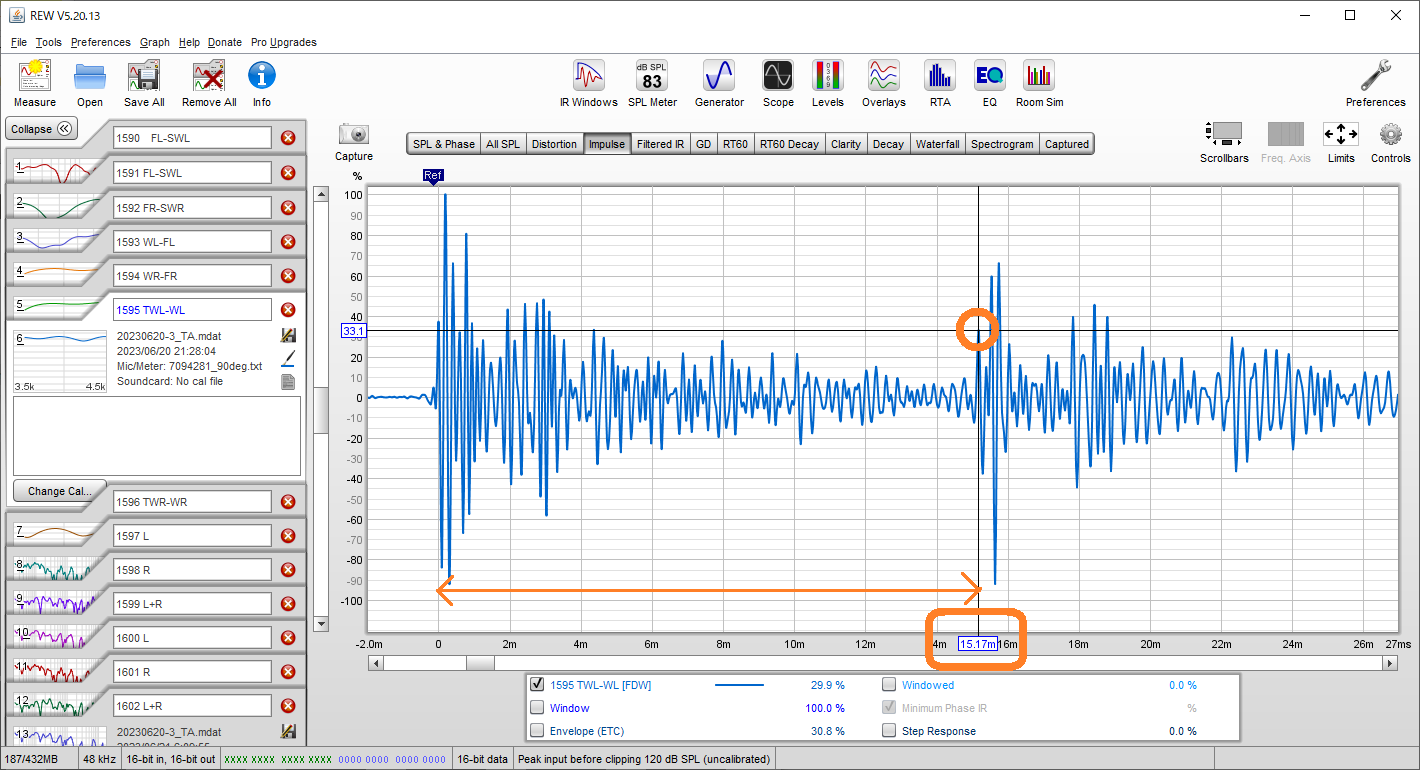Enable the Window trace checkbox
The image size is (1420, 770).
tap(538, 708)
